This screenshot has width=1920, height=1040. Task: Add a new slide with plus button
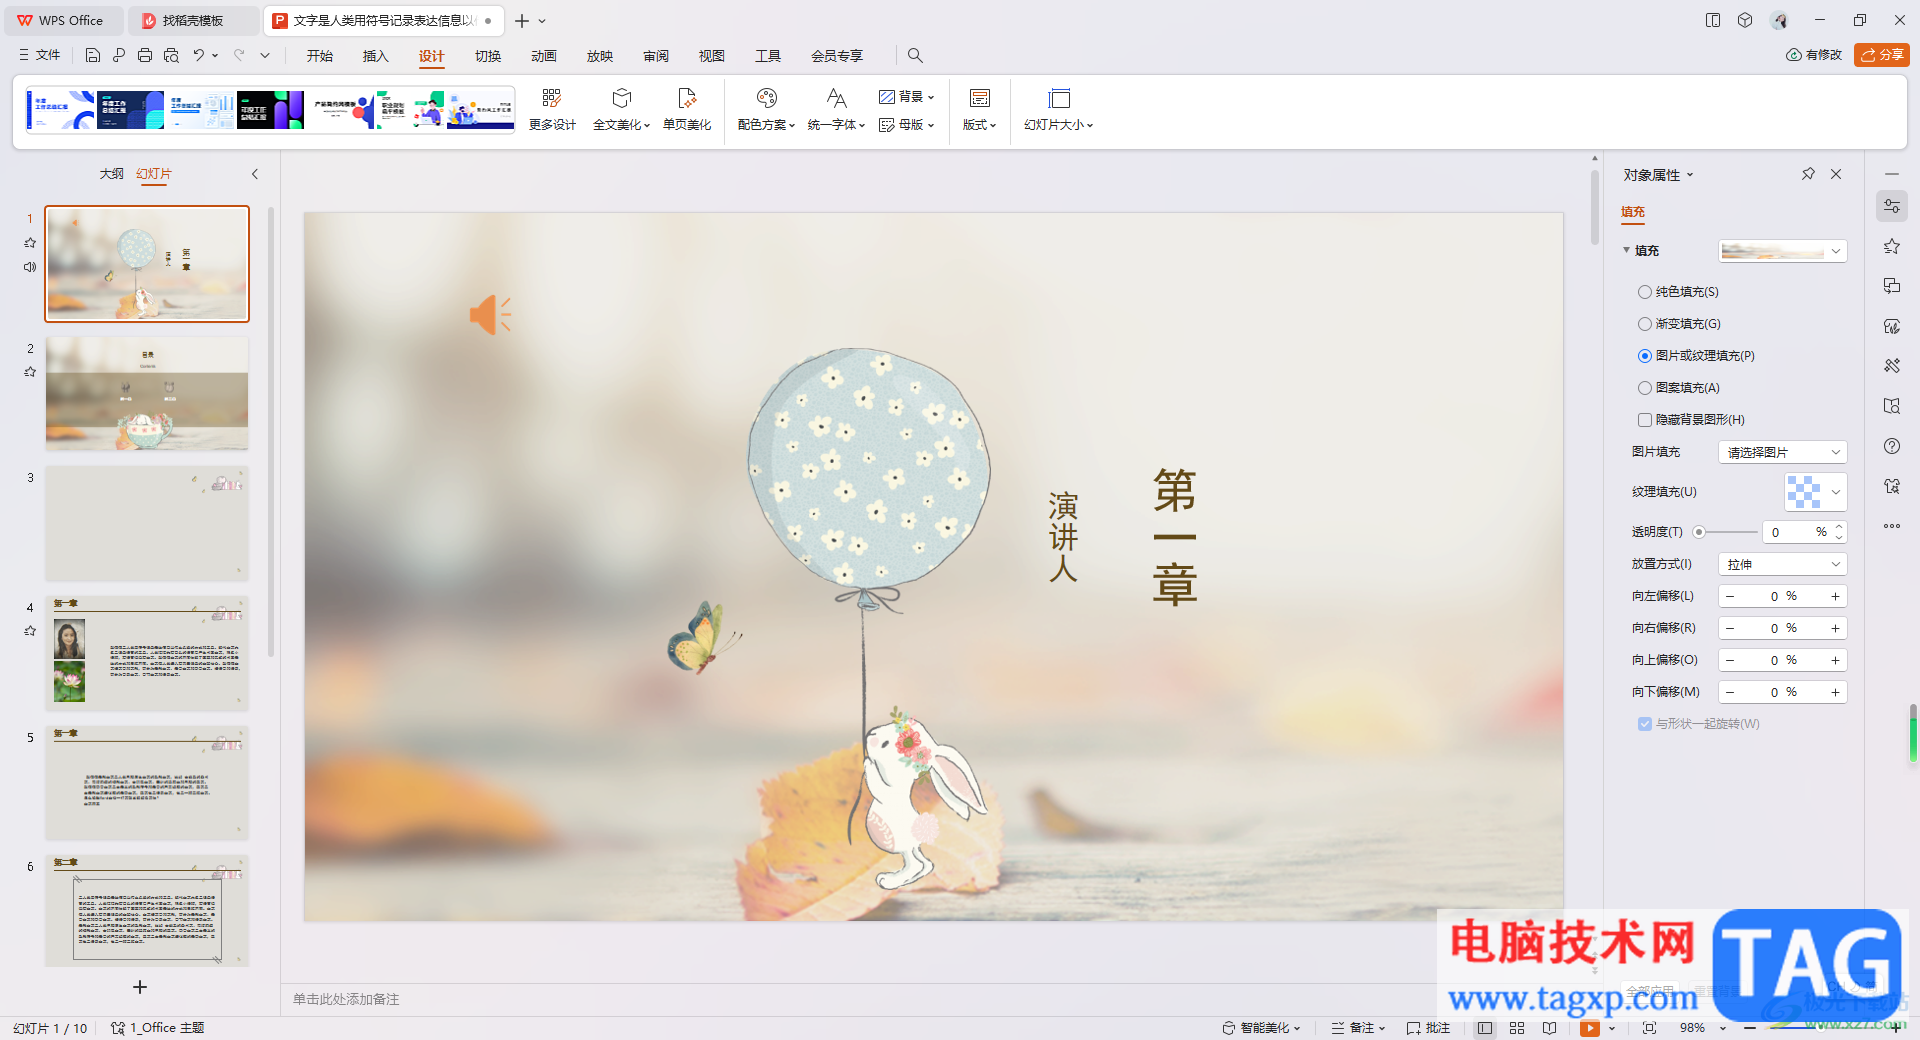(140, 987)
